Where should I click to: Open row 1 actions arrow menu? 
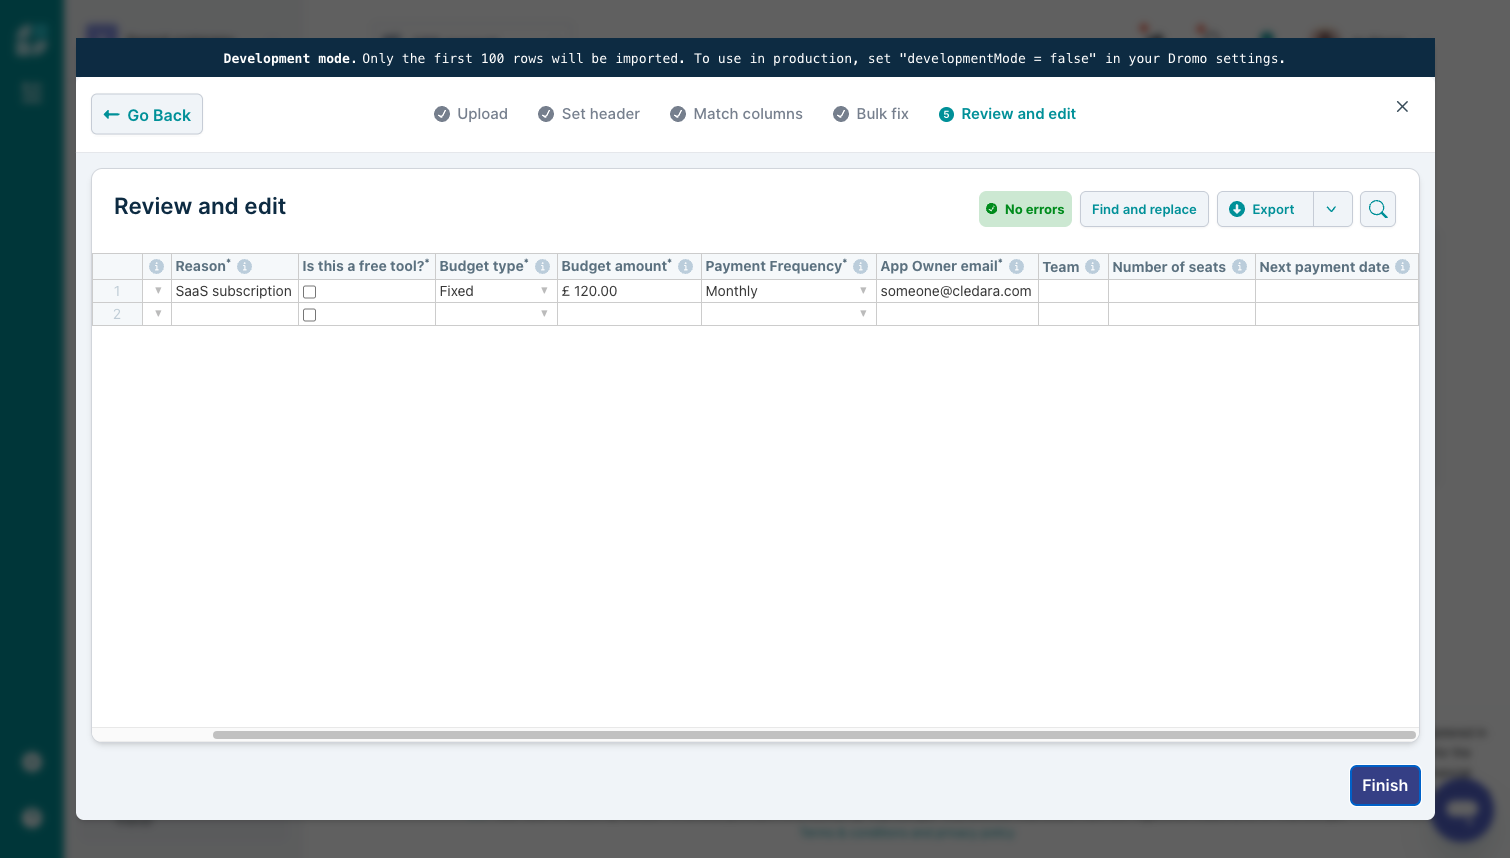coord(158,291)
